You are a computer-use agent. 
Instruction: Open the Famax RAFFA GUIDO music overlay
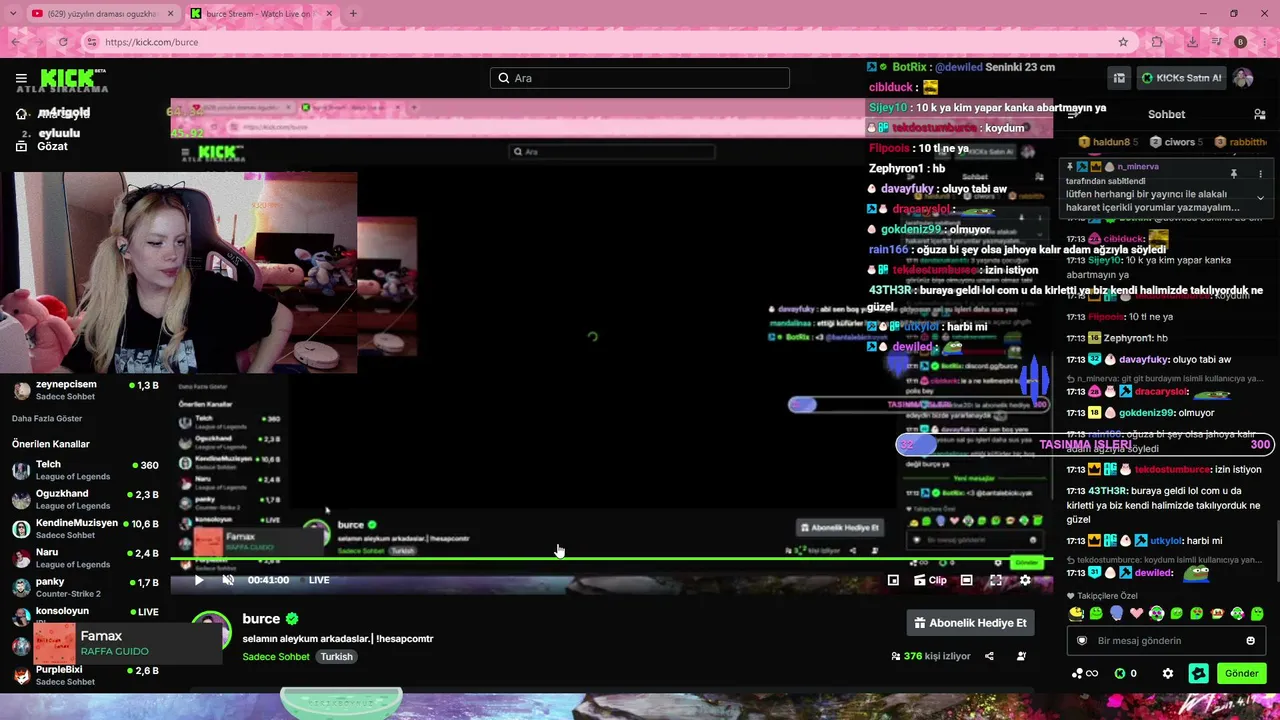[127, 643]
